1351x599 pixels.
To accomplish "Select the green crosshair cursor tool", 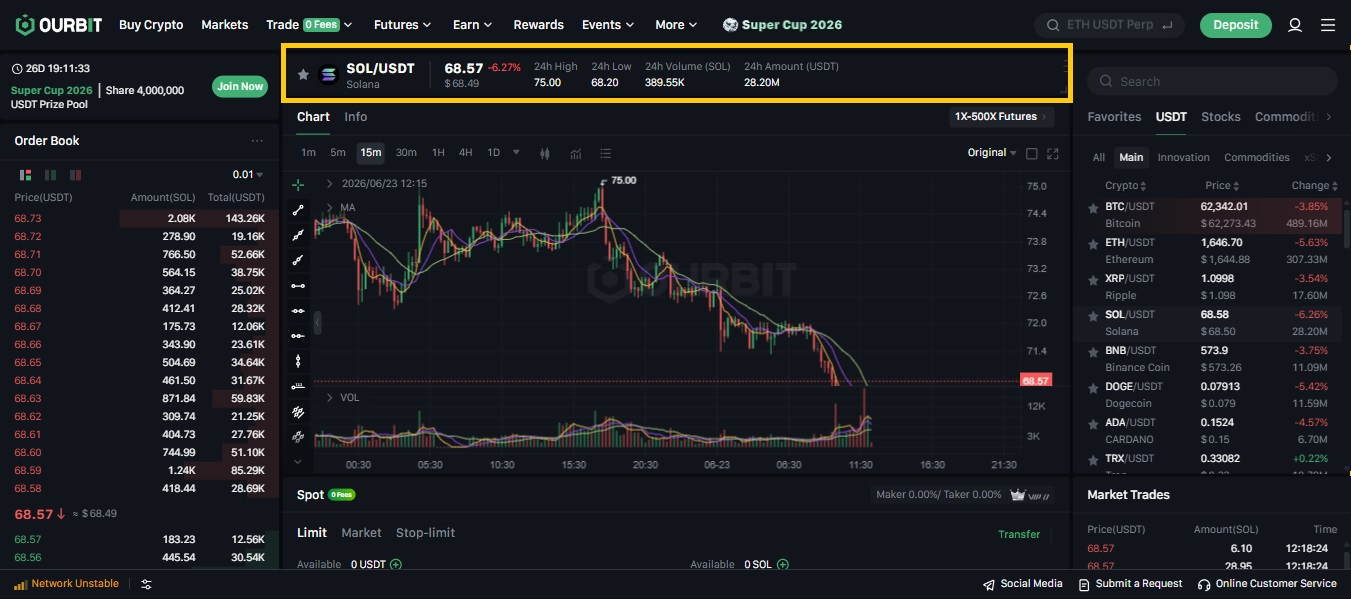I will pos(298,185).
